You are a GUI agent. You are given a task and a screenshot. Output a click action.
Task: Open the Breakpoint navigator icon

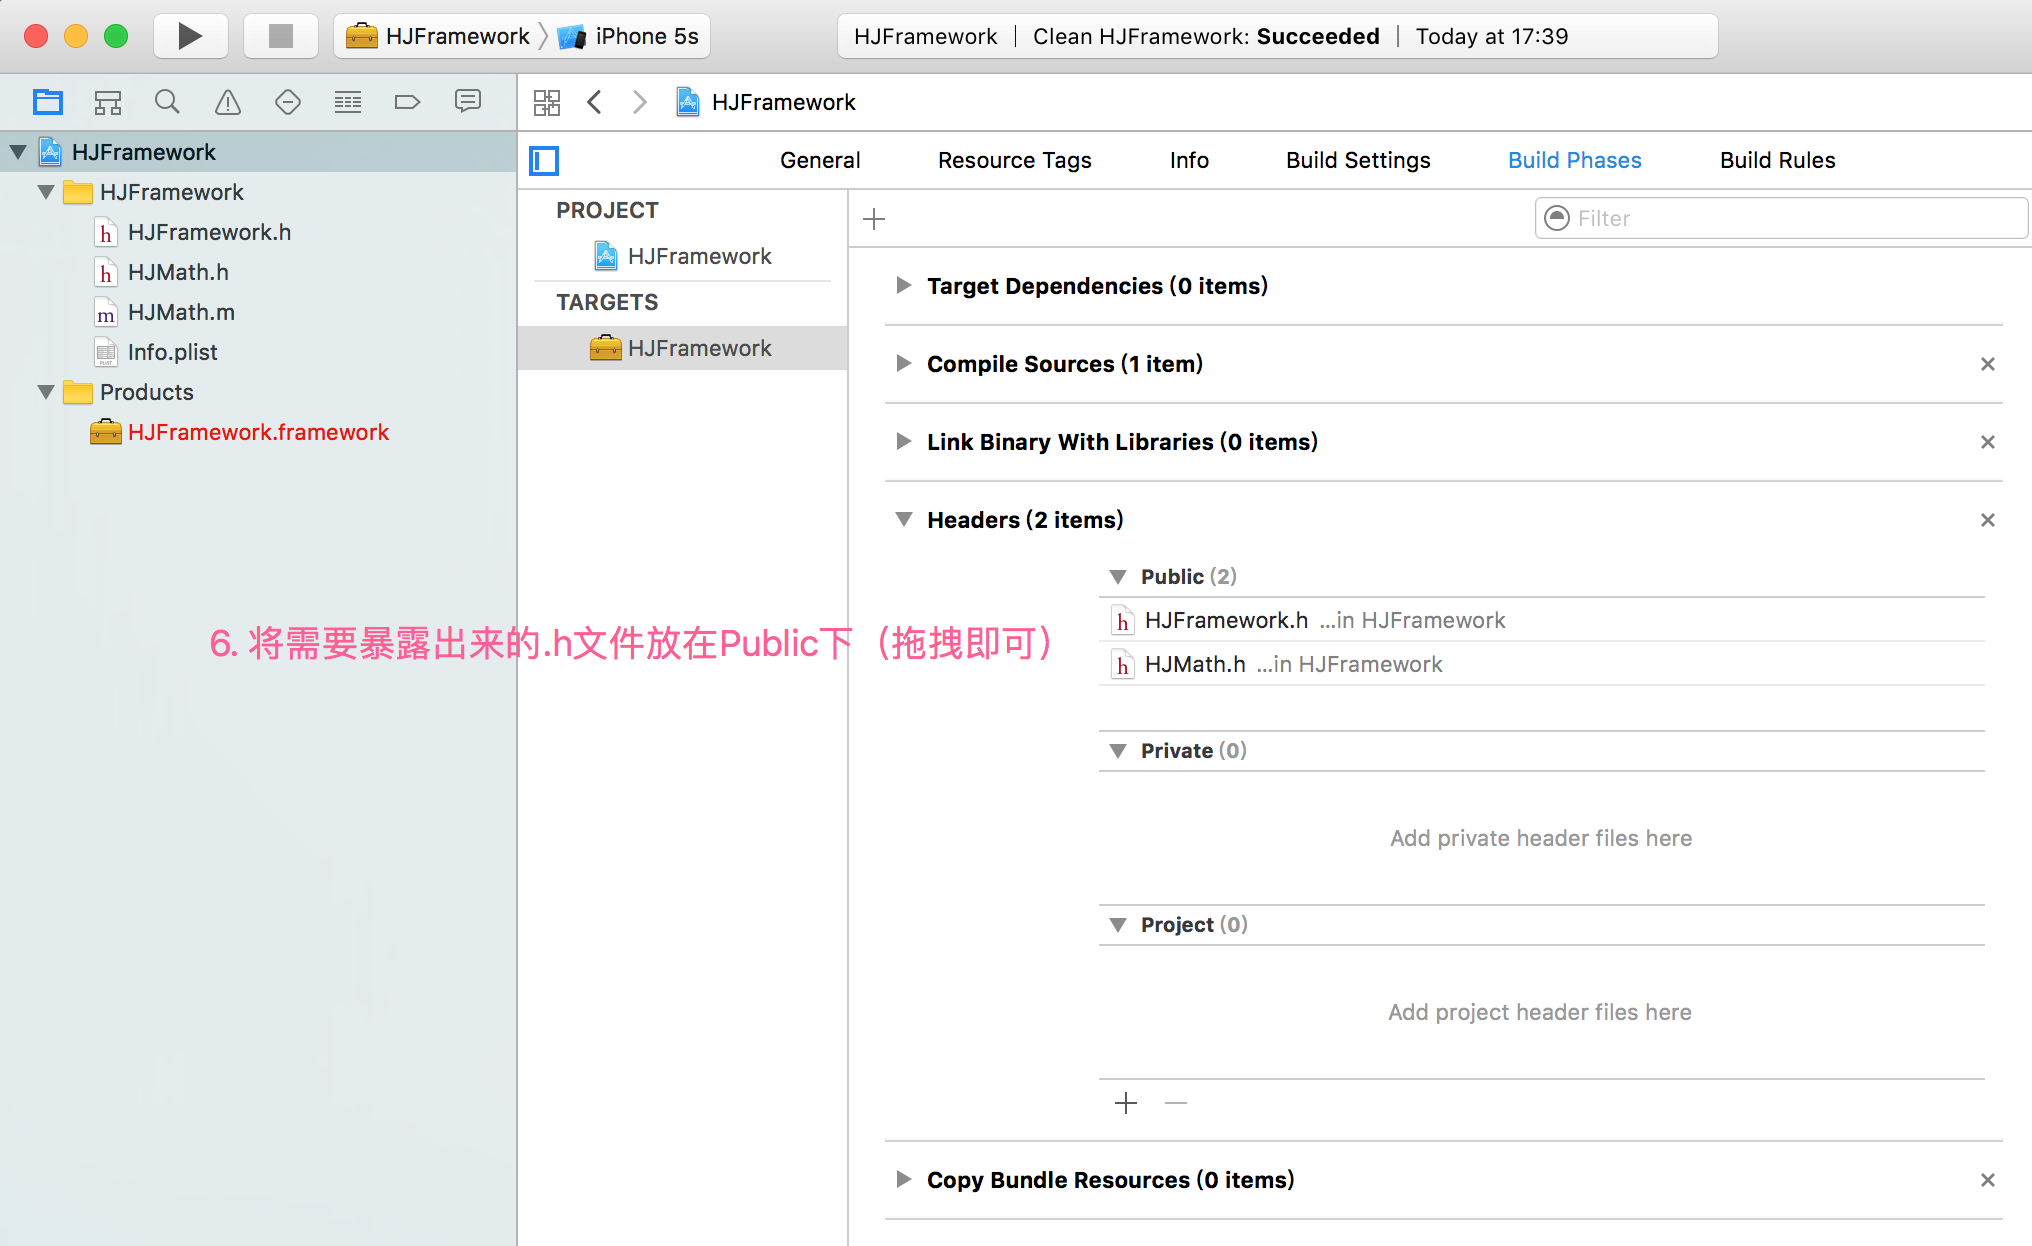click(407, 102)
